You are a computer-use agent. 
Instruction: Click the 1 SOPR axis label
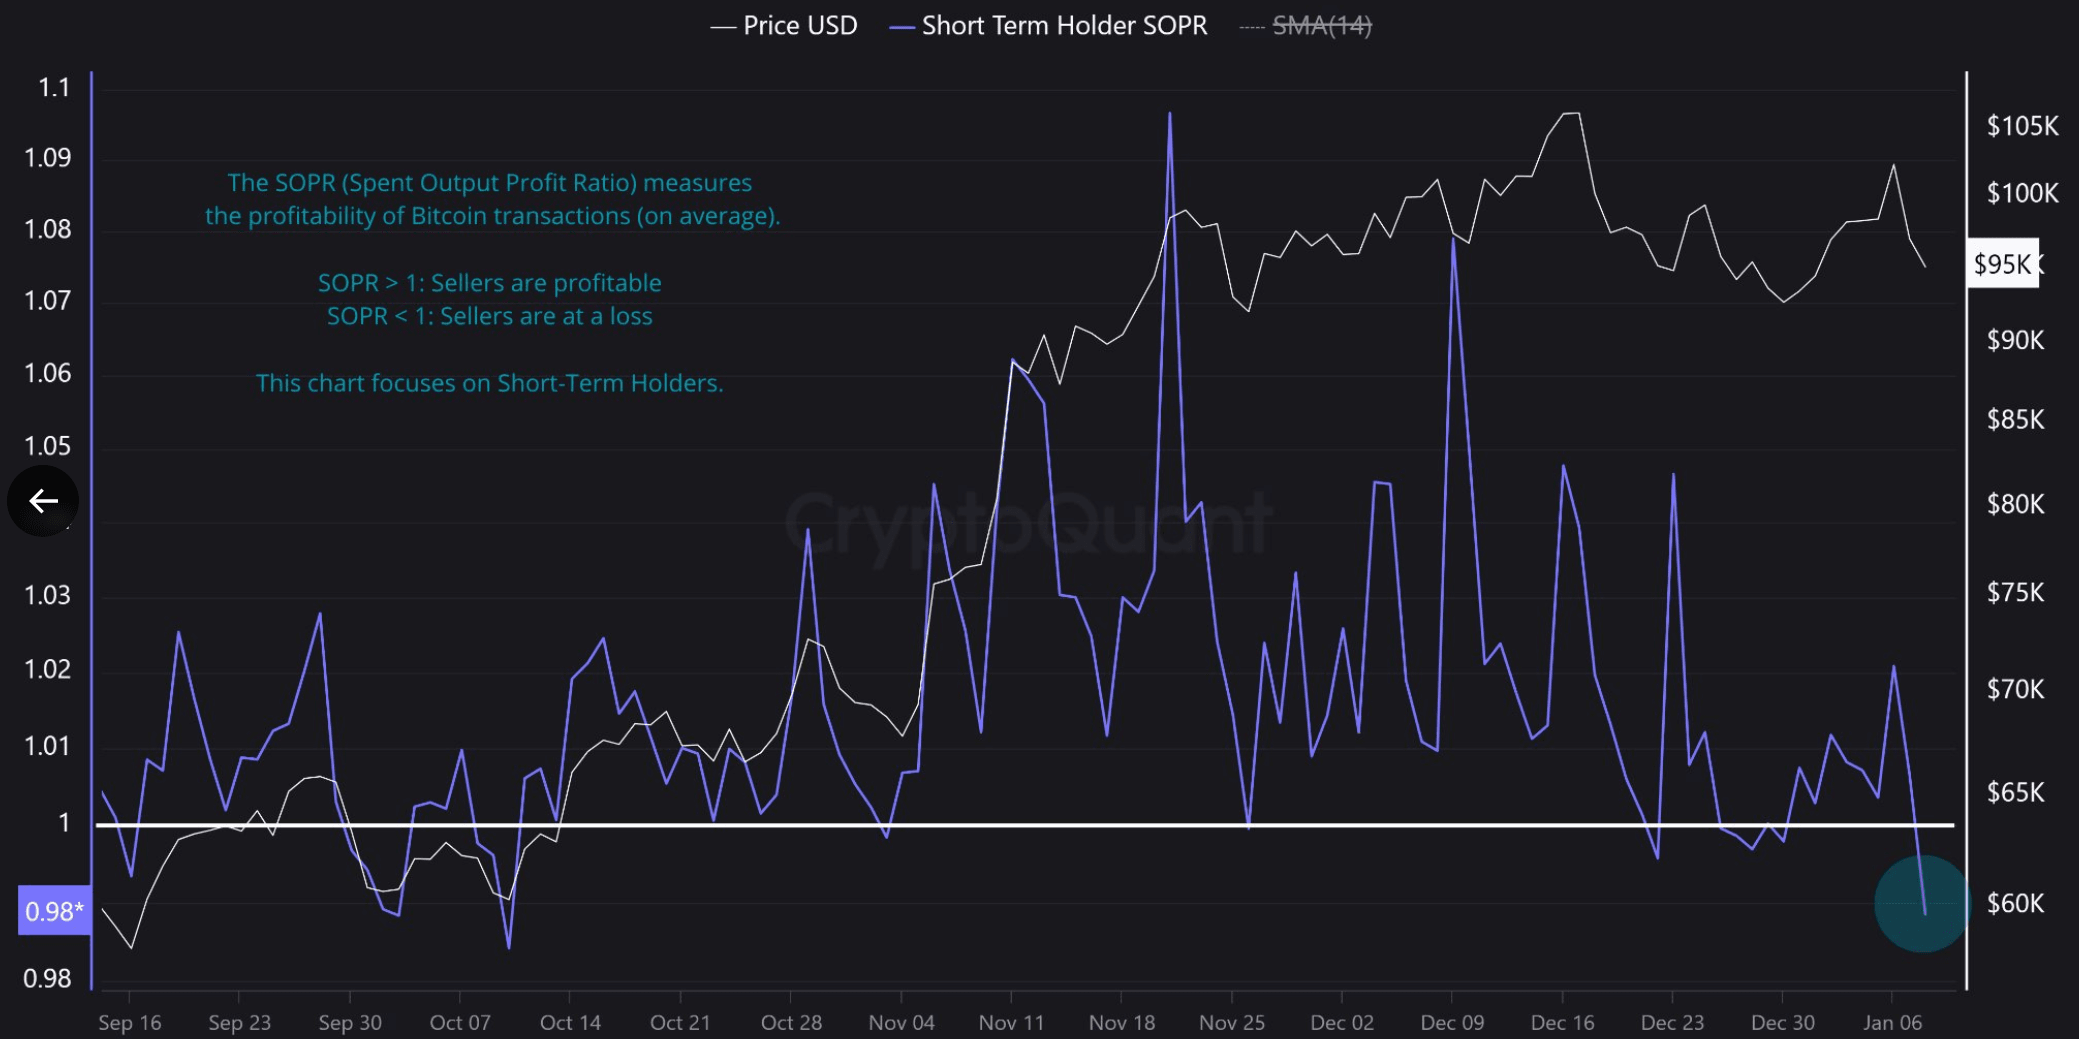[64, 823]
